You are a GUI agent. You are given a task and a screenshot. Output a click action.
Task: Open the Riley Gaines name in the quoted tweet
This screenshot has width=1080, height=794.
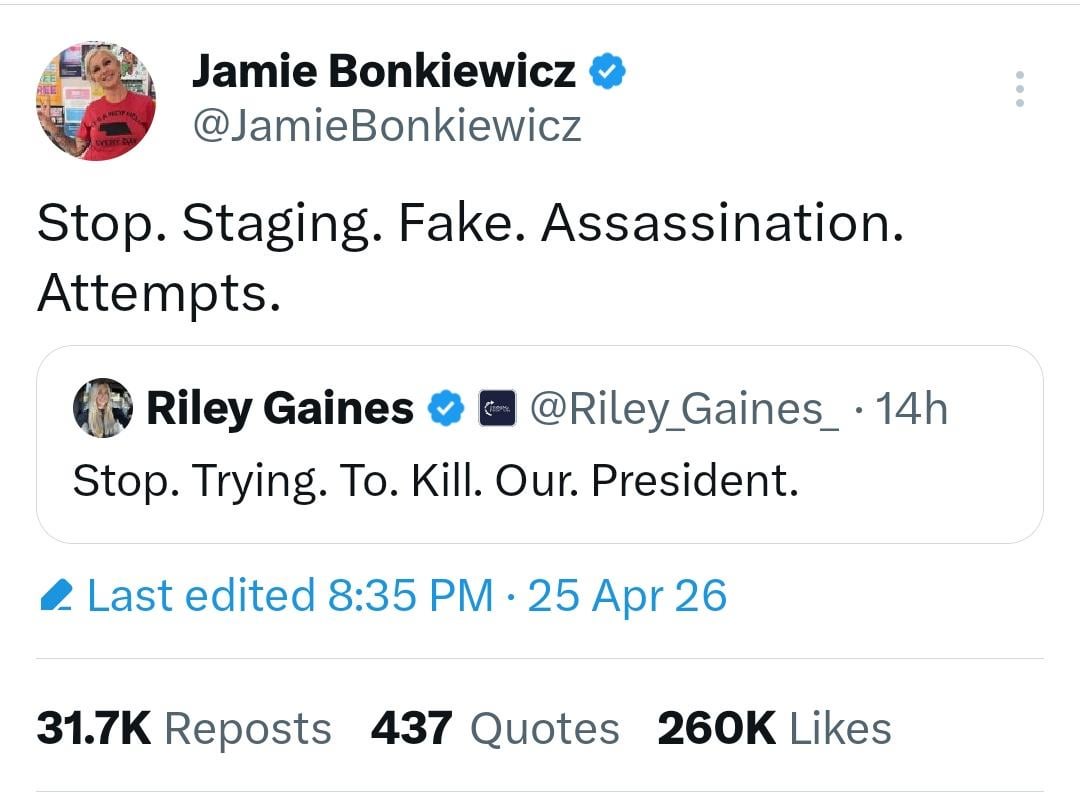pos(280,408)
